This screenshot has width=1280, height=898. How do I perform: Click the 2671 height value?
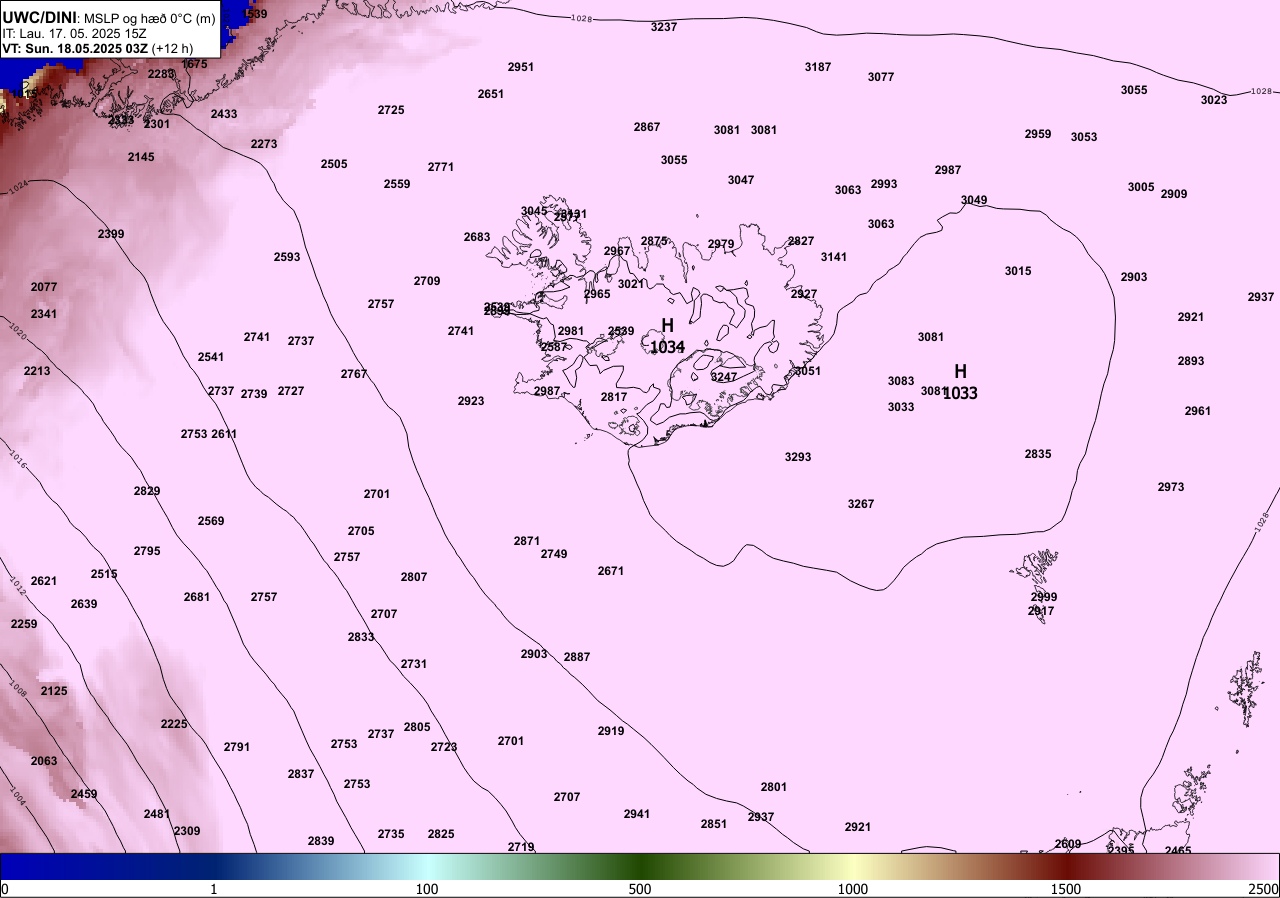[611, 571]
